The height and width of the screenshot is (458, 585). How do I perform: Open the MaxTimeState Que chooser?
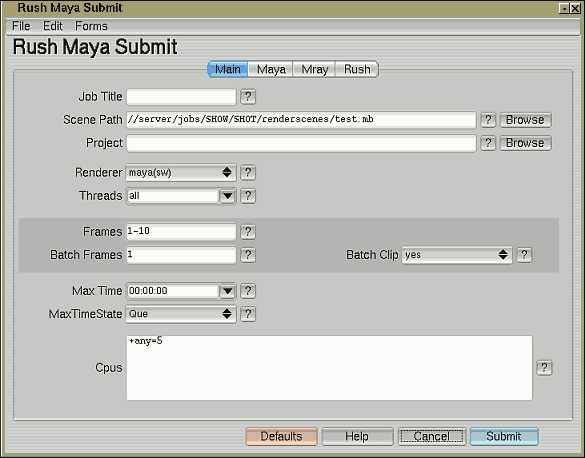pos(181,314)
